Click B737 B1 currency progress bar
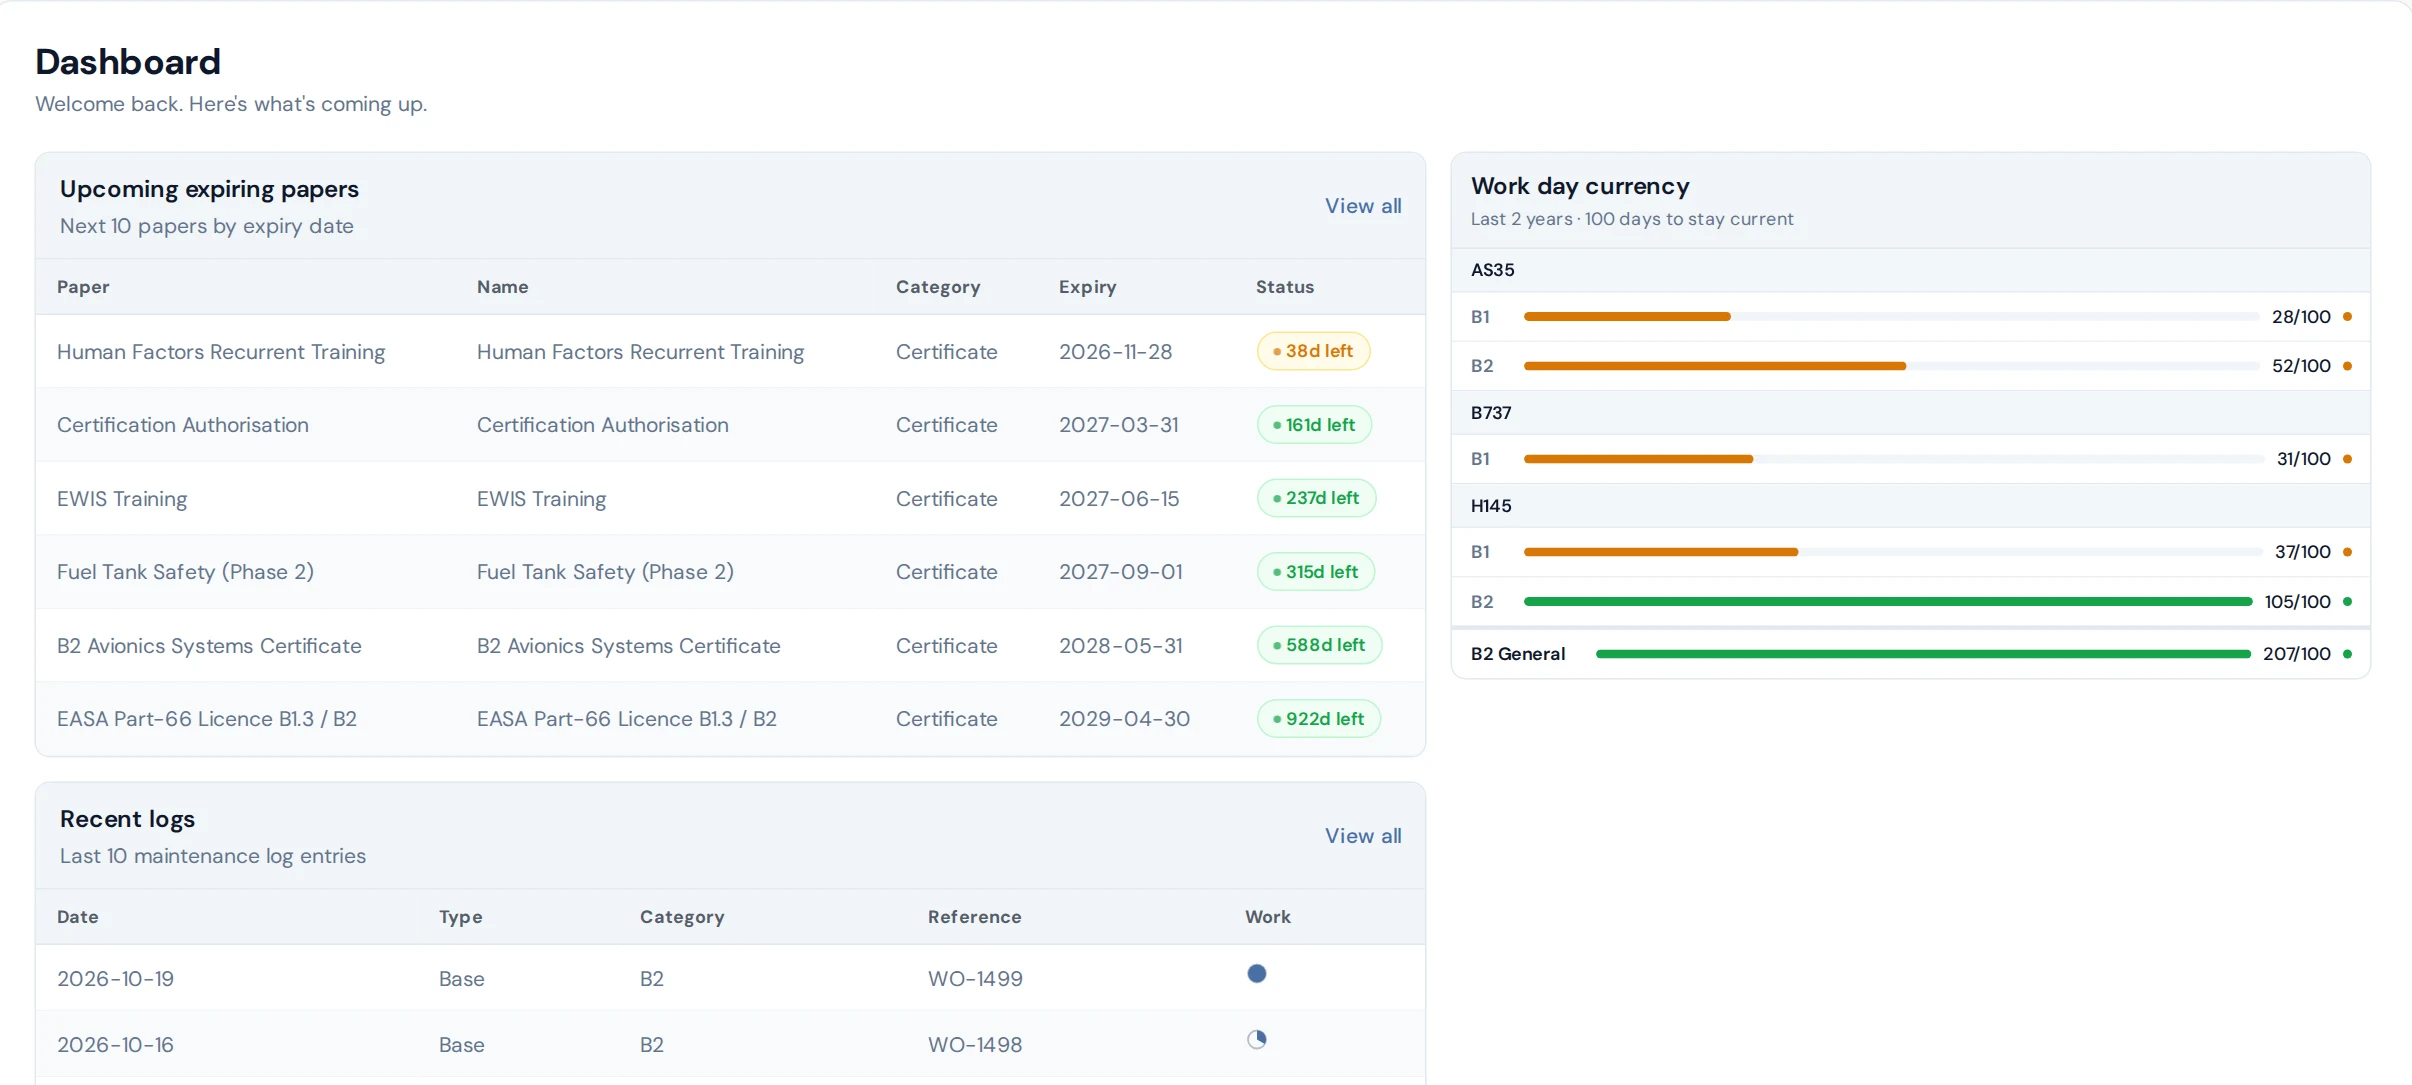Image resolution: width=2412 pixels, height=1085 pixels. 1894,459
